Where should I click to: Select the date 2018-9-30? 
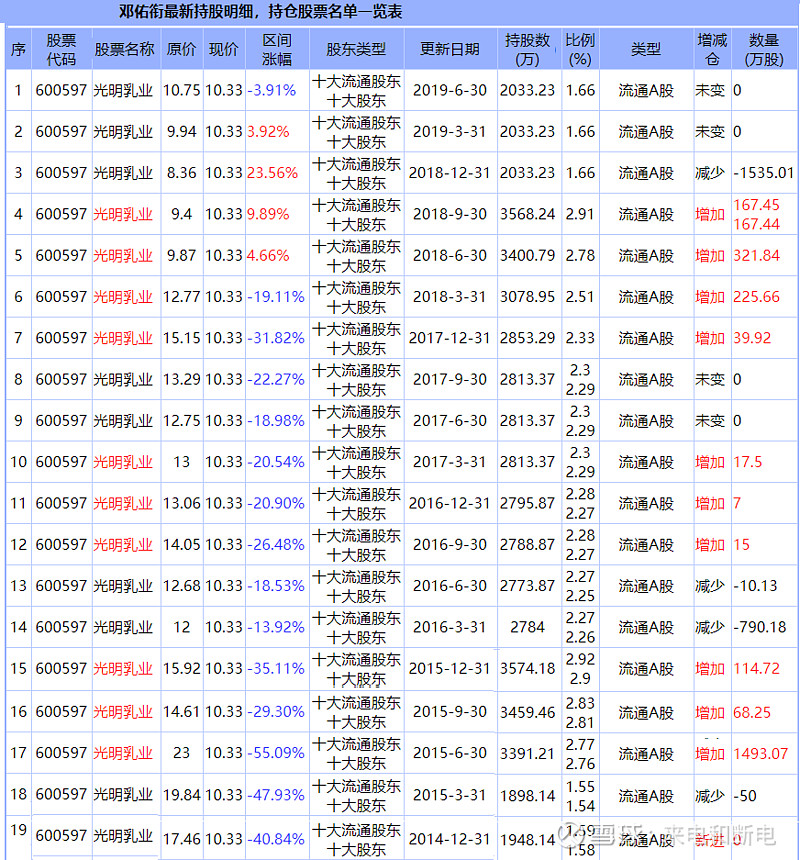click(450, 214)
